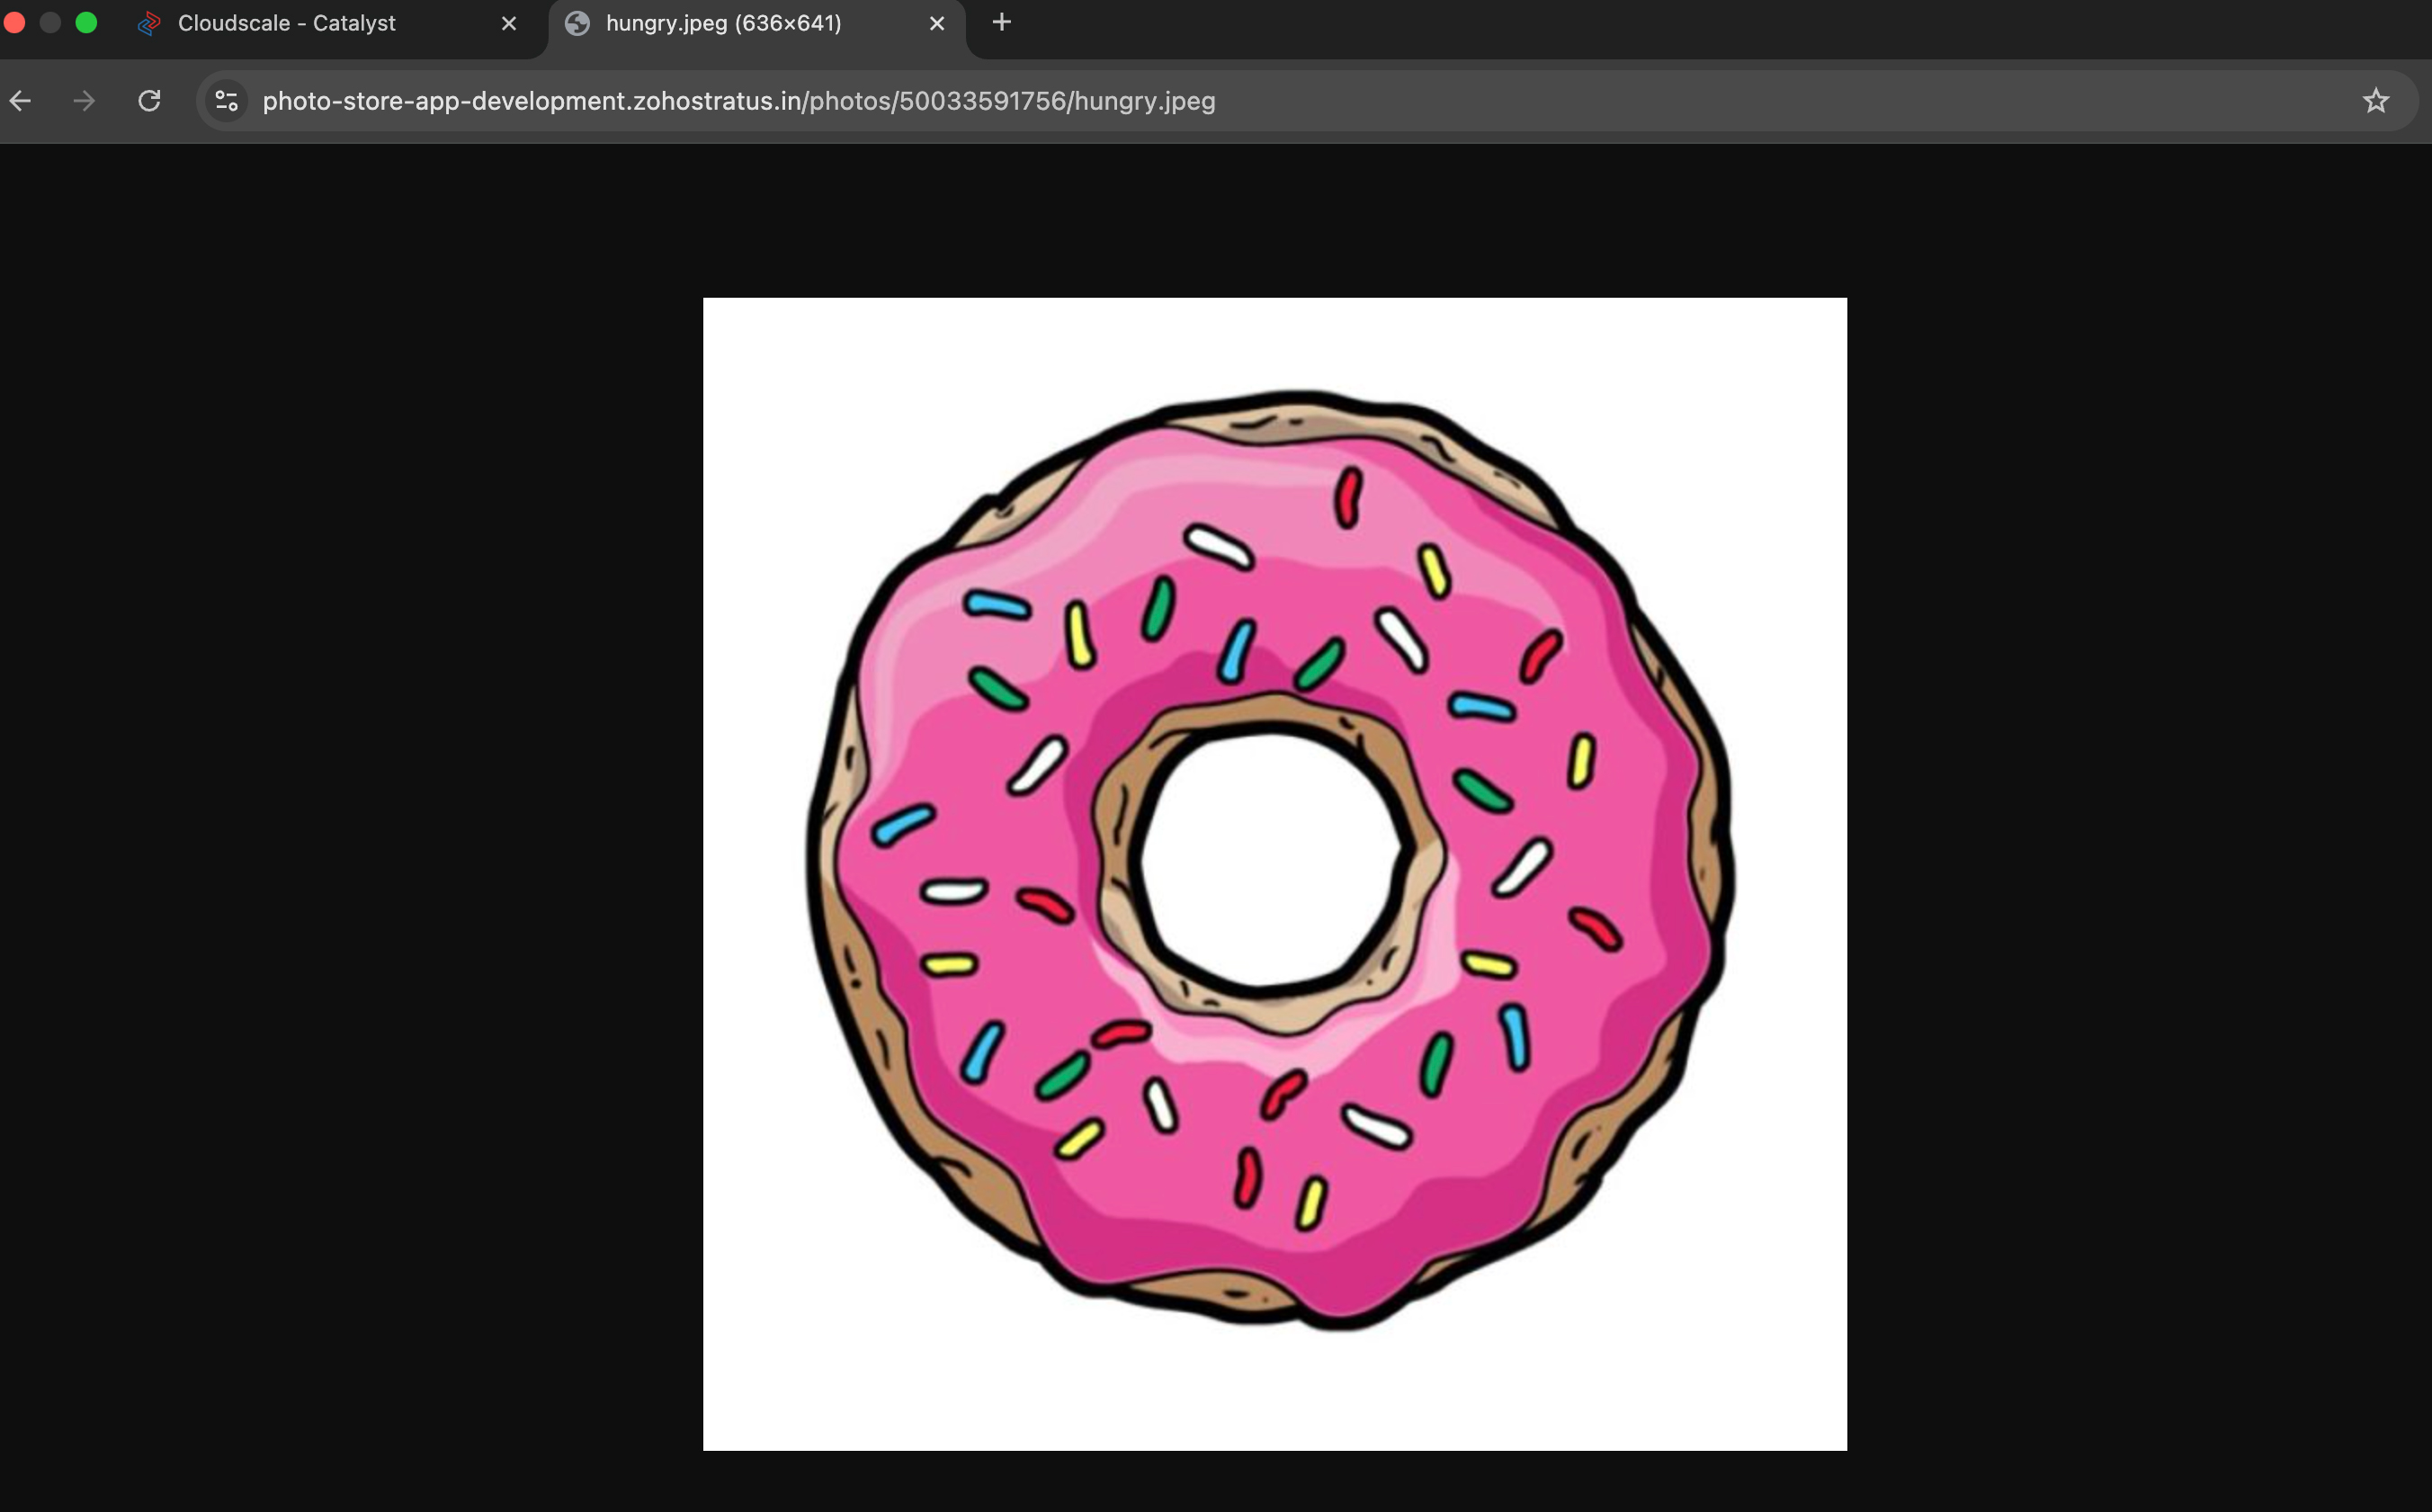Click the globe favicon on the hungry.jpeg tab
The image size is (2432, 1512).
(577, 23)
